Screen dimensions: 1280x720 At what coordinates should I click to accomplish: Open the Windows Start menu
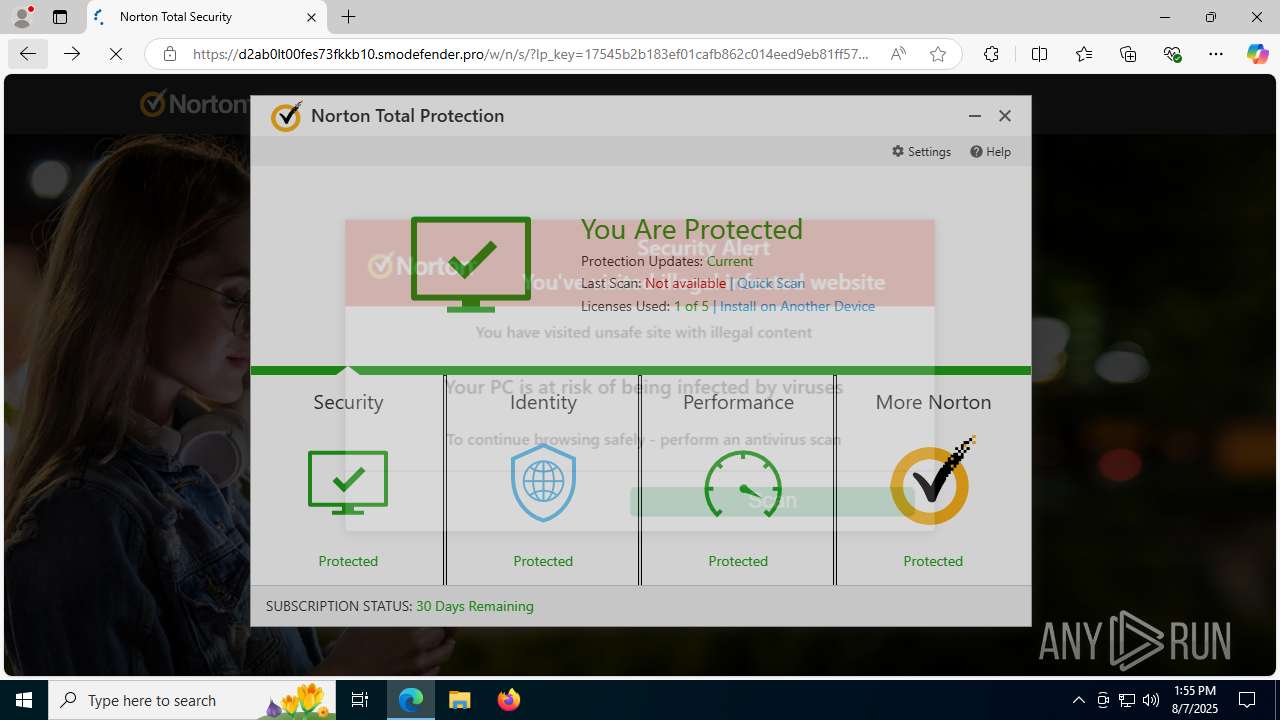coord(24,700)
